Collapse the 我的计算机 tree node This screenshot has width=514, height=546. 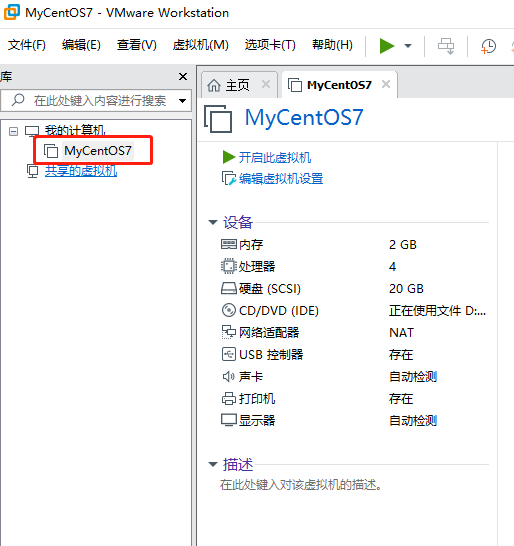click(14, 131)
